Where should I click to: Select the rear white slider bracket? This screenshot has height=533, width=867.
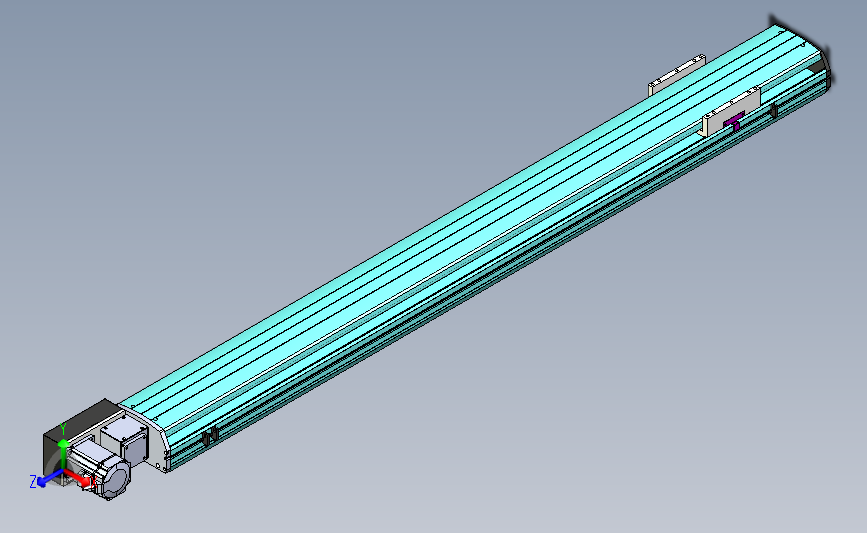tap(677, 74)
